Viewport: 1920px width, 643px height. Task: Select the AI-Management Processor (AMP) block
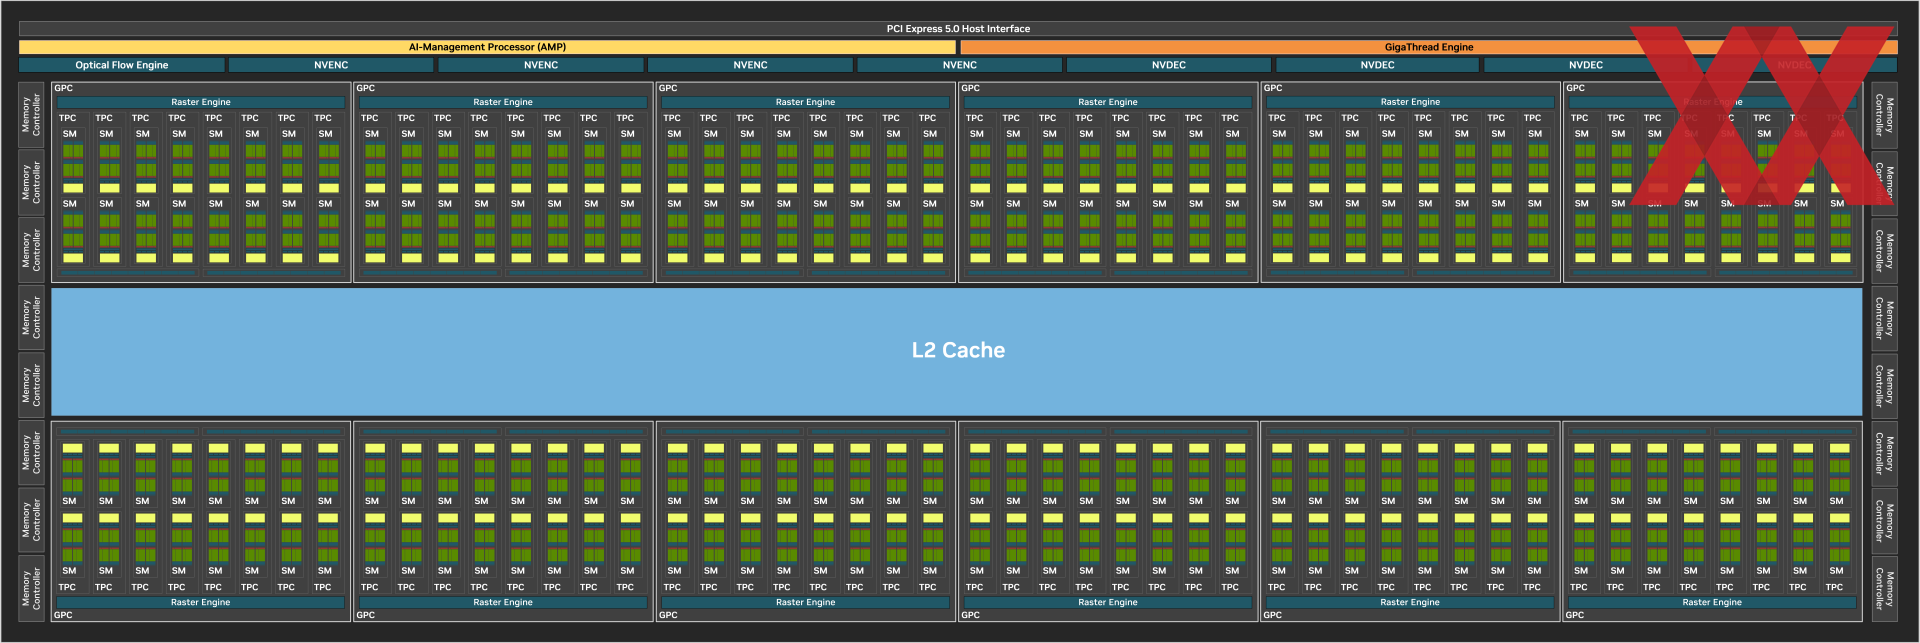click(x=487, y=47)
